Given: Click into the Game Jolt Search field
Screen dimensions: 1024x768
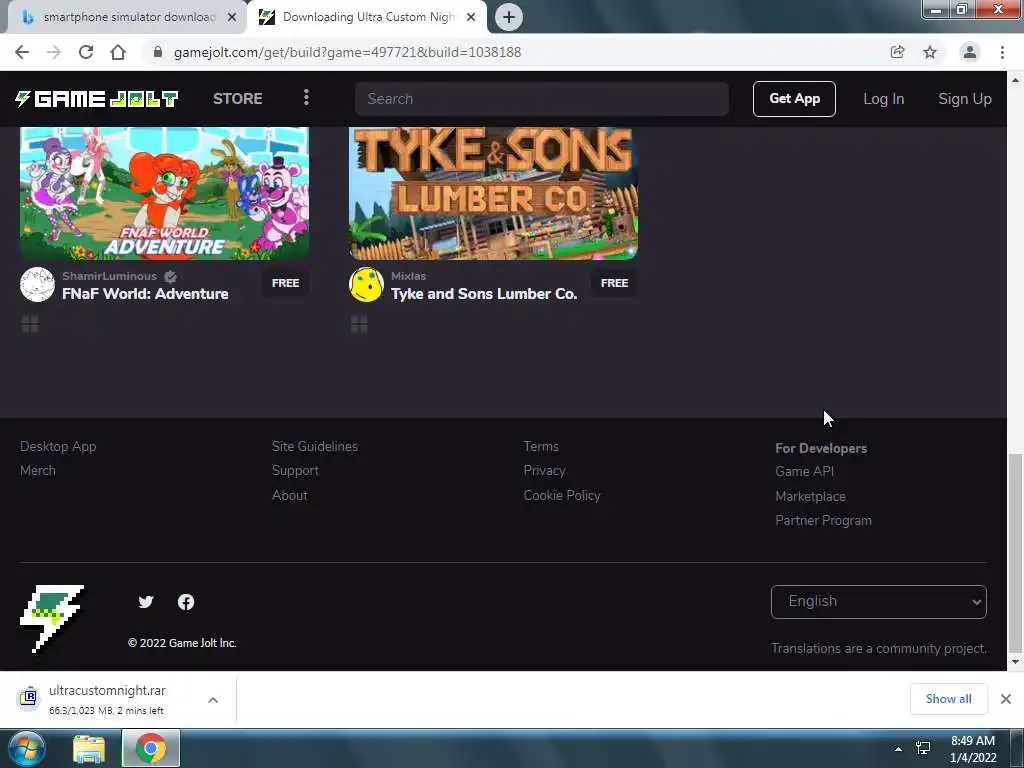Looking at the screenshot, I should pos(541,99).
